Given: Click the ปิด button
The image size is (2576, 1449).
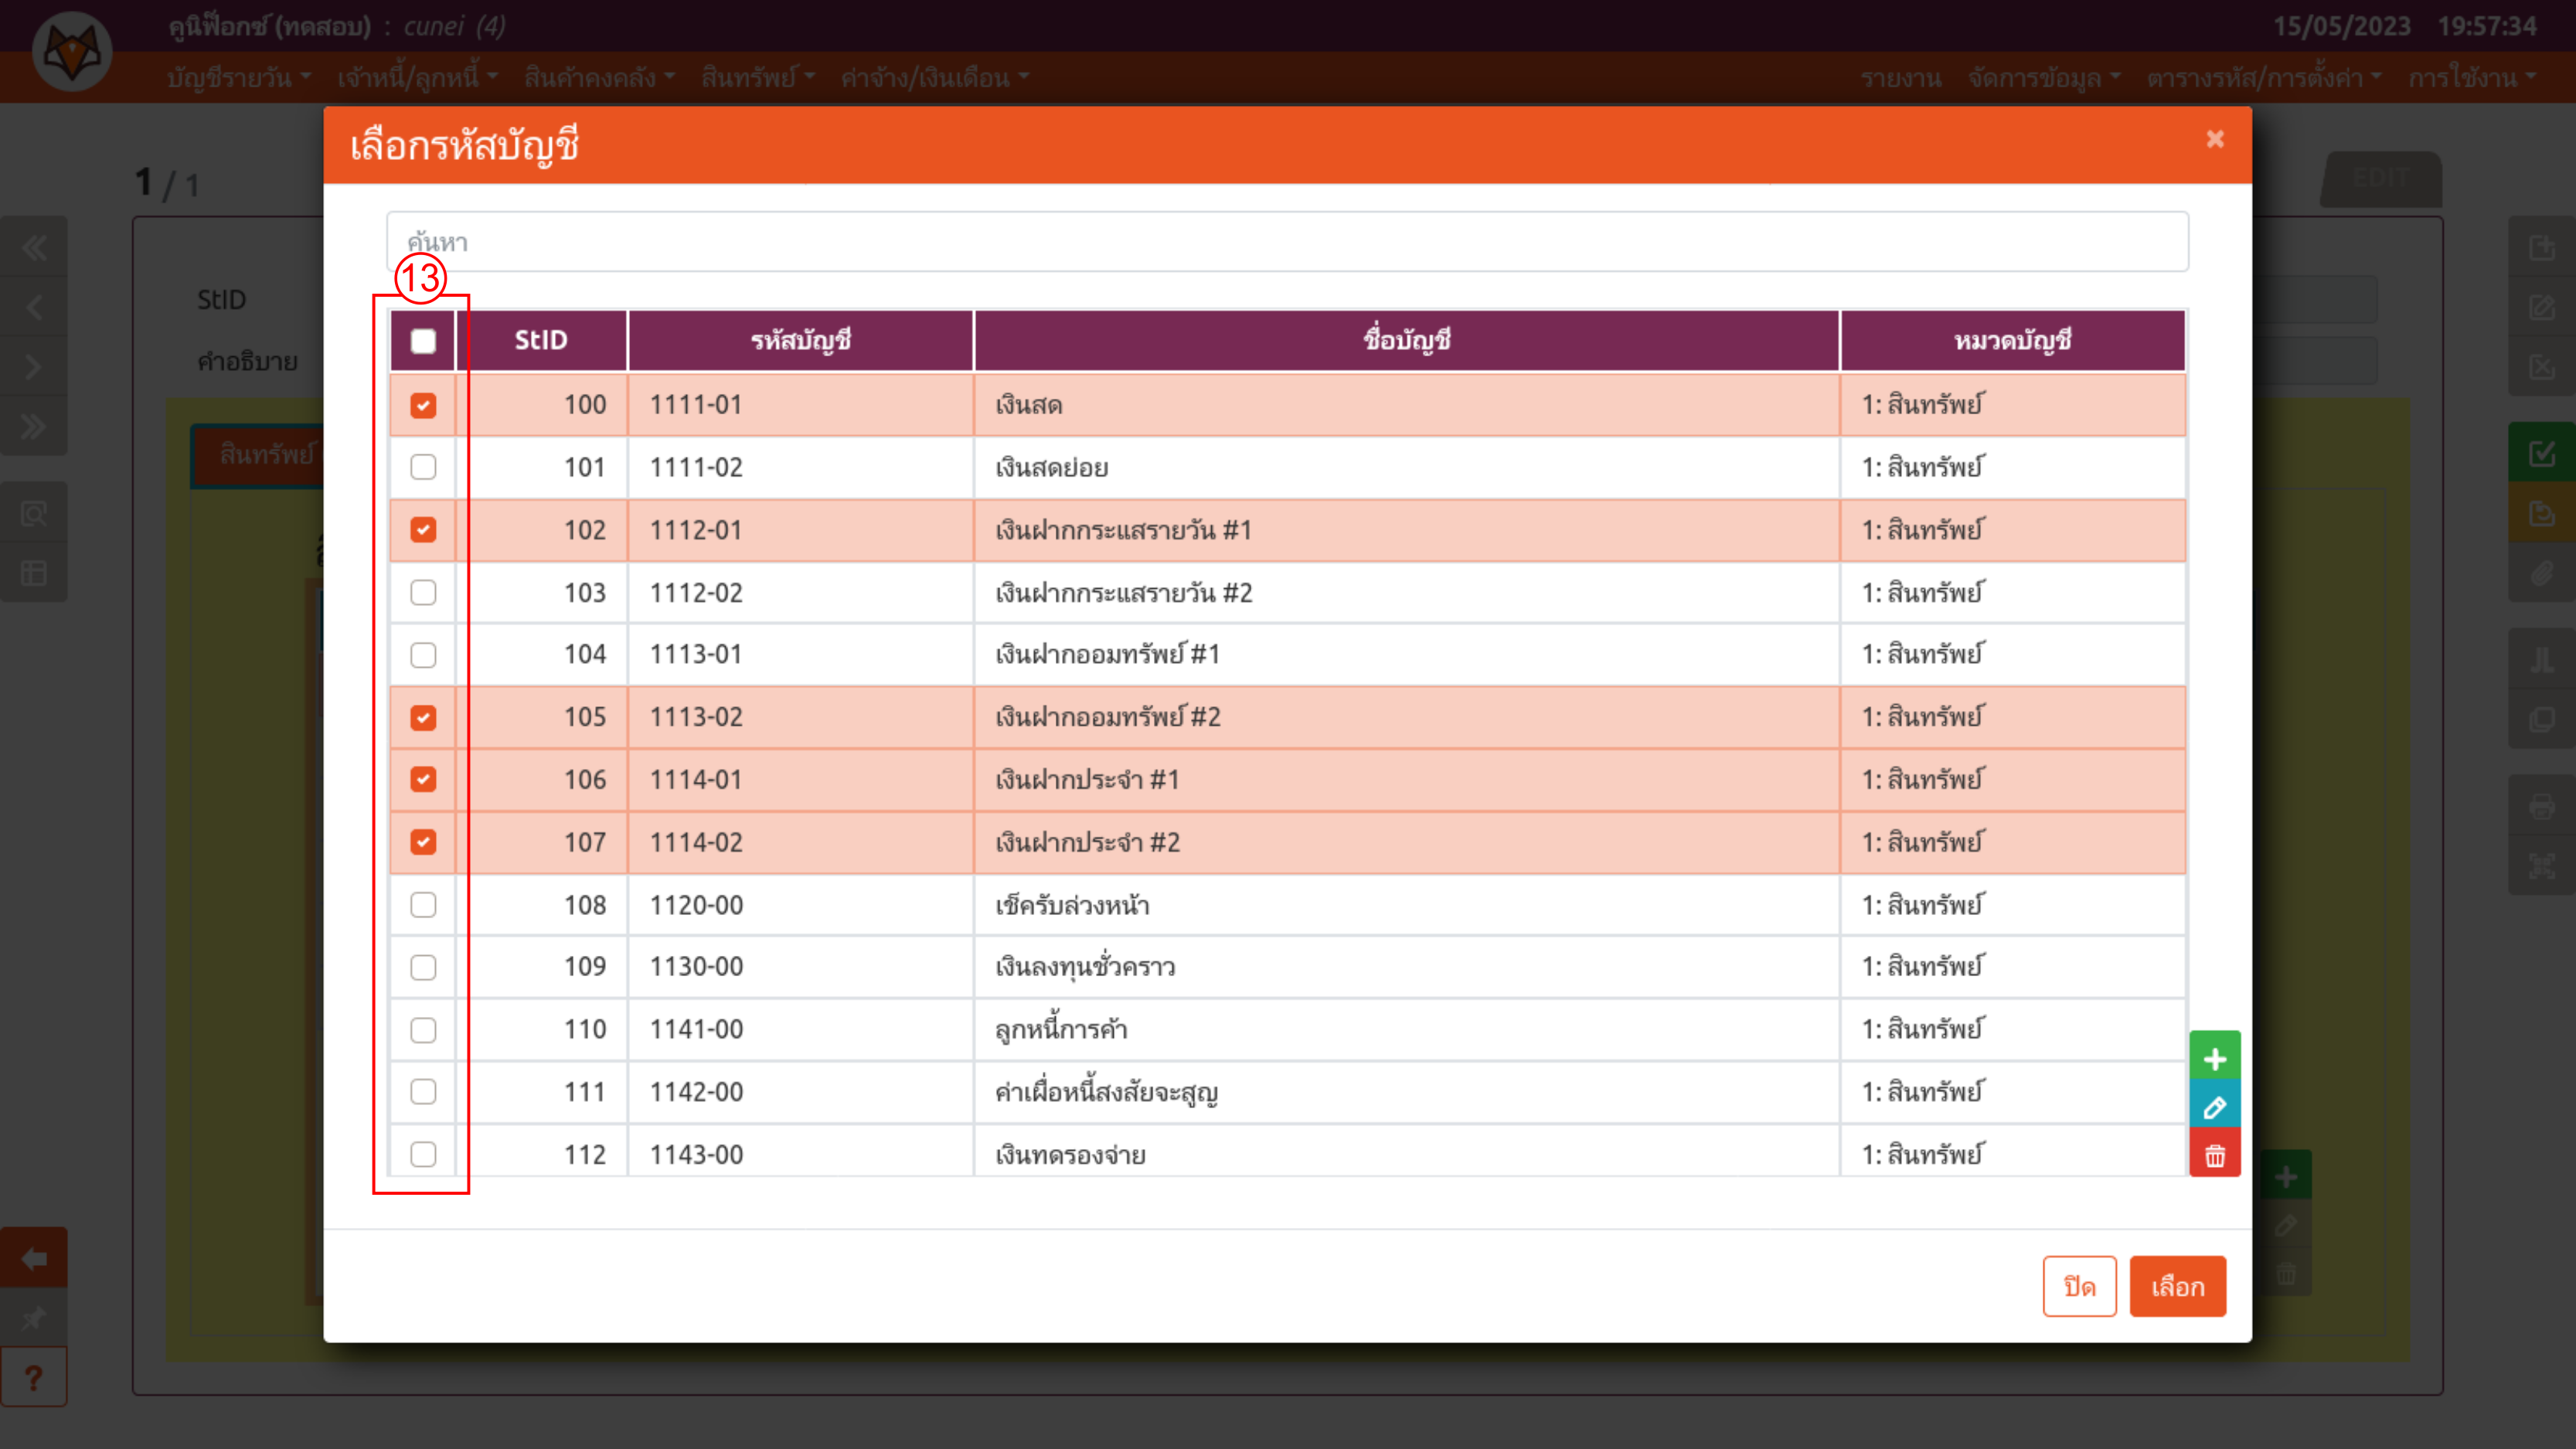Looking at the screenshot, I should [x=2079, y=1286].
